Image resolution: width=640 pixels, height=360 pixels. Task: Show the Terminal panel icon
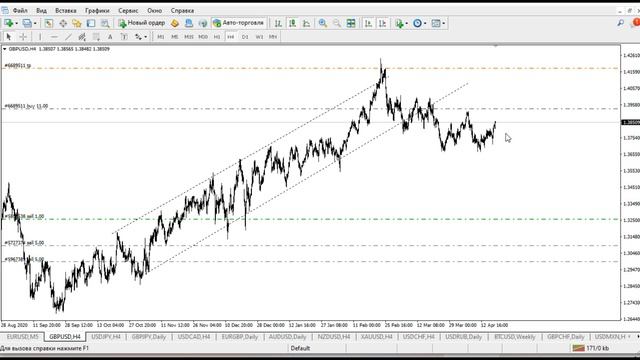[91, 23]
